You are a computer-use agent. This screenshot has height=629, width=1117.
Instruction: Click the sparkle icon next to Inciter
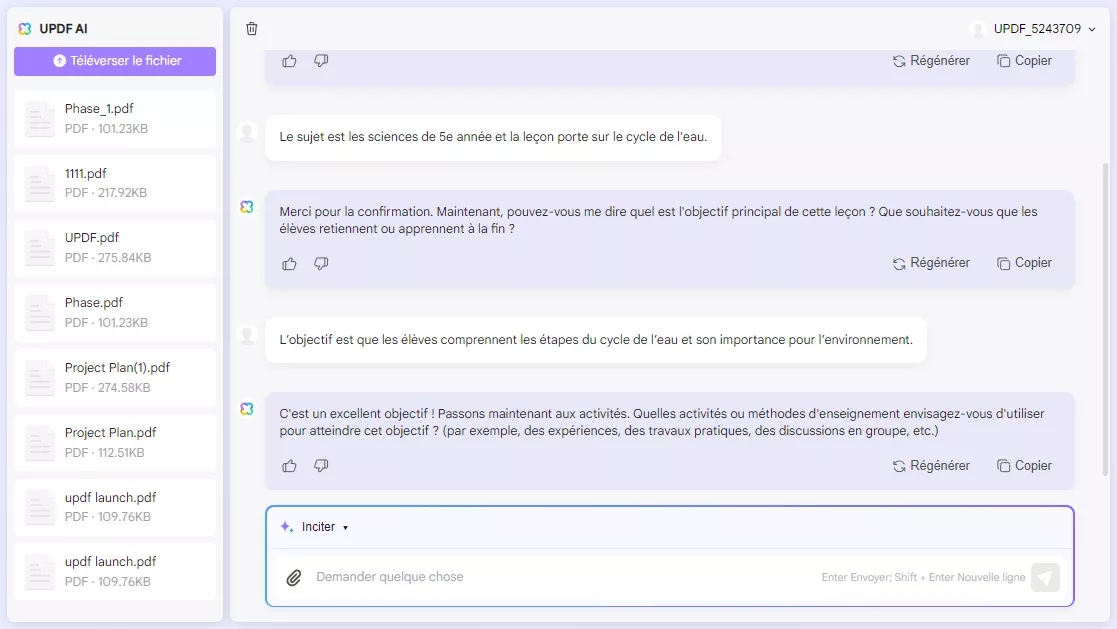click(286, 526)
